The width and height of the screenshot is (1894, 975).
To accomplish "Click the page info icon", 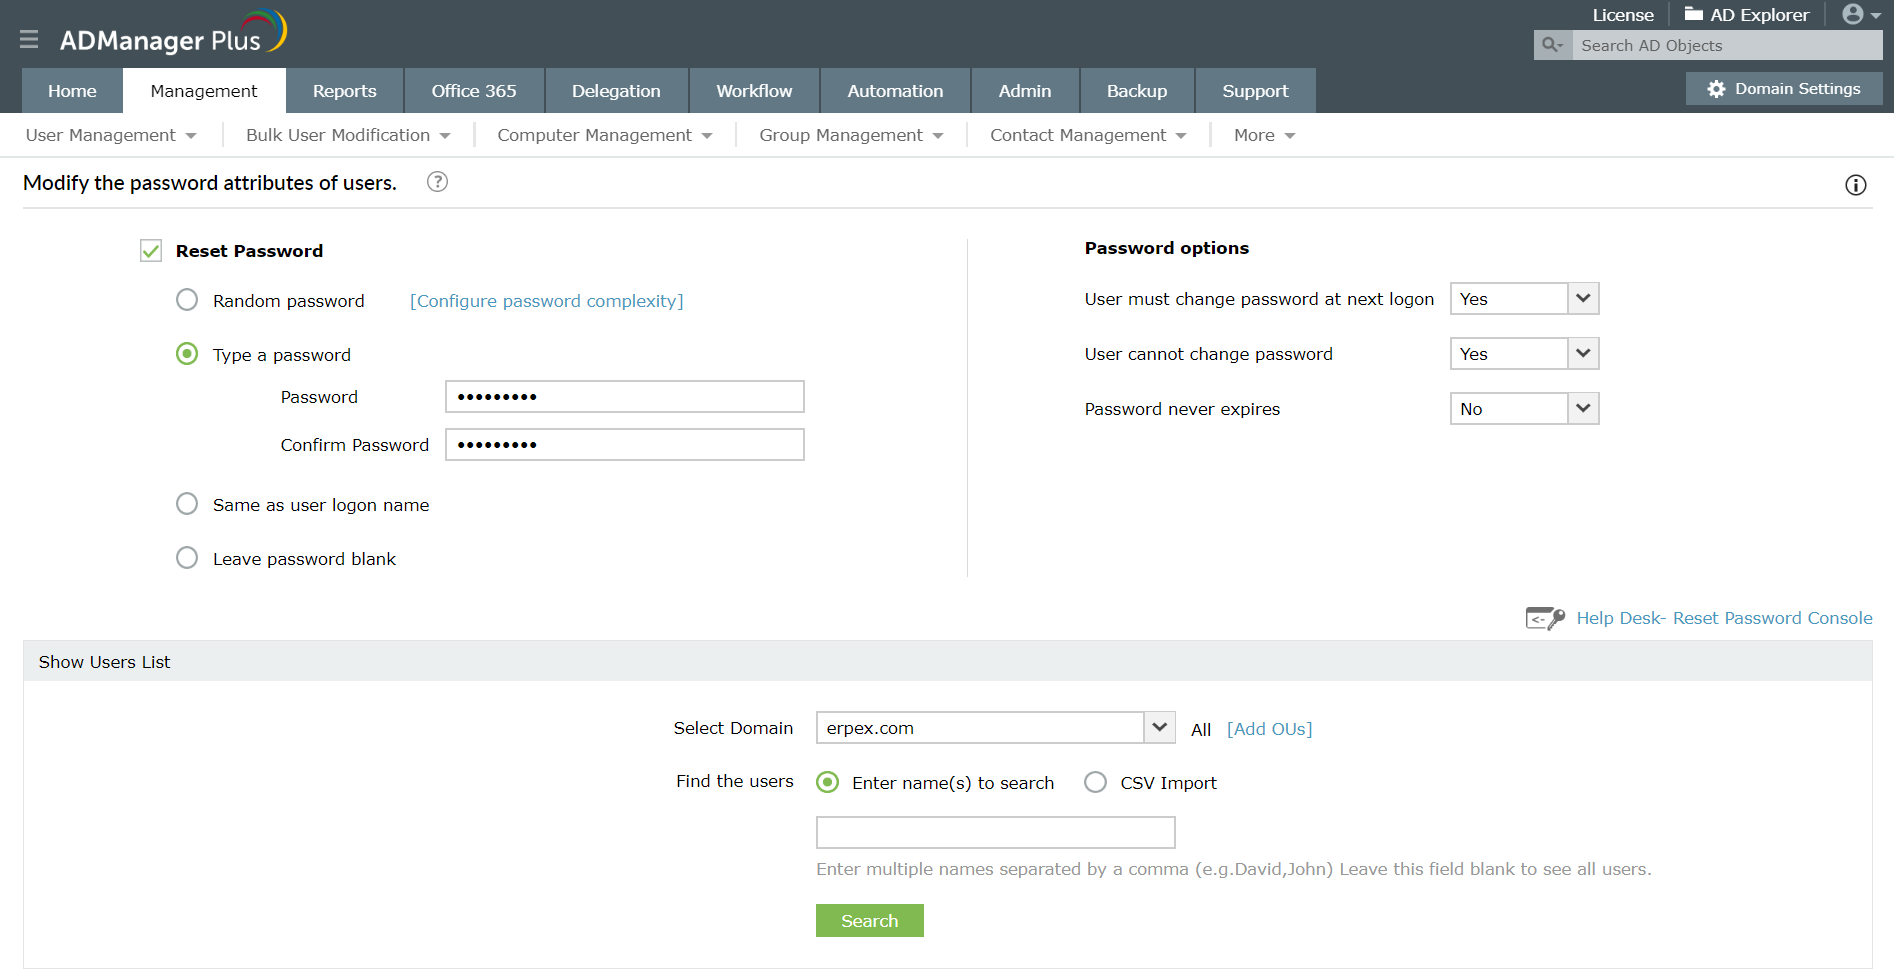I will (1856, 185).
